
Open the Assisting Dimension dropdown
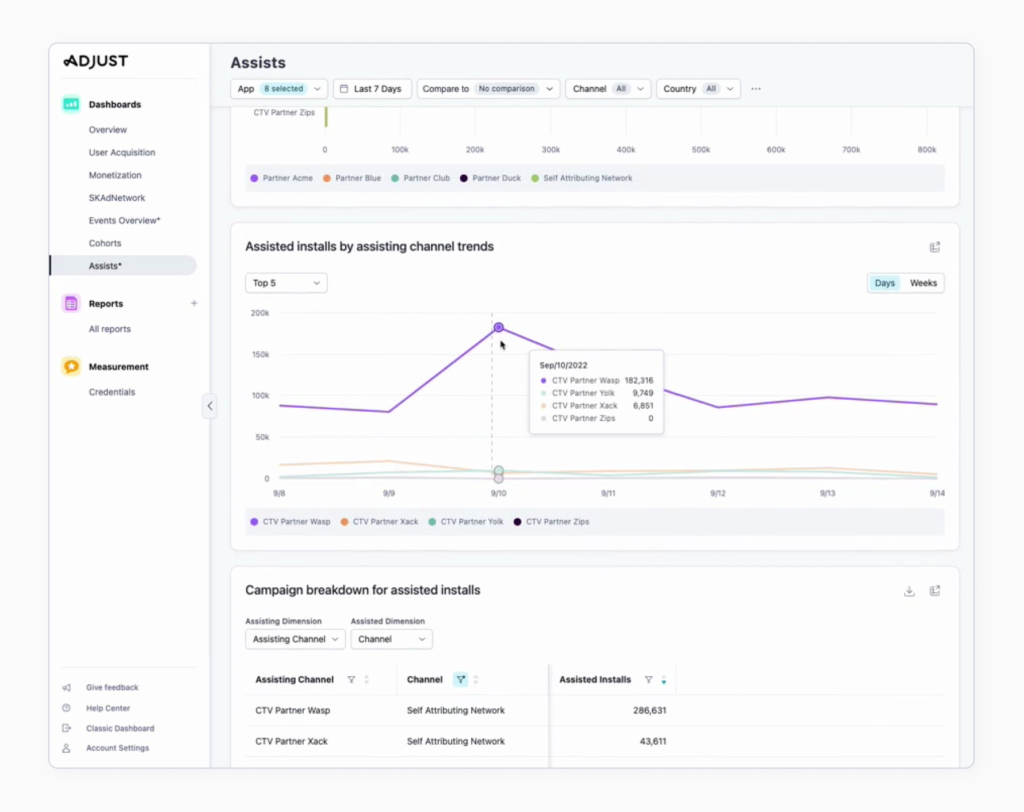coord(294,639)
